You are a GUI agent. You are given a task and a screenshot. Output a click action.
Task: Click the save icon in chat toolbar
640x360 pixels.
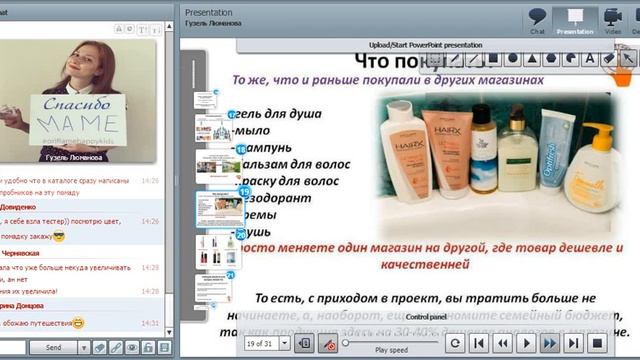tap(164, 348)
